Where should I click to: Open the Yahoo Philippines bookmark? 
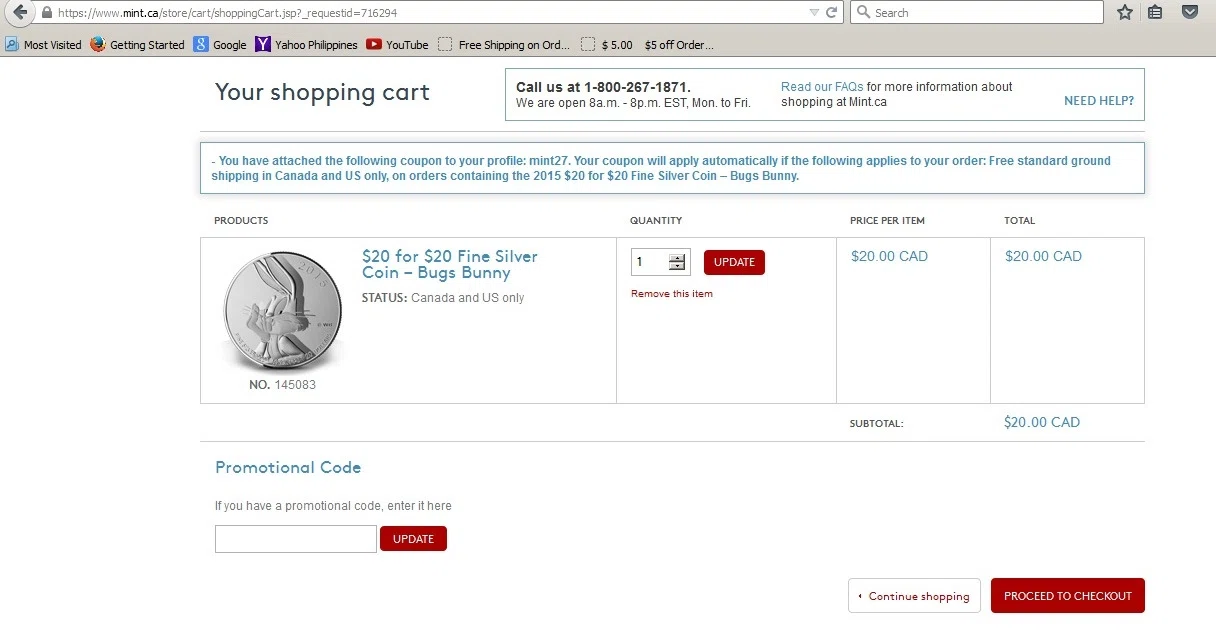pyautogui.click(x=306, y=45)
